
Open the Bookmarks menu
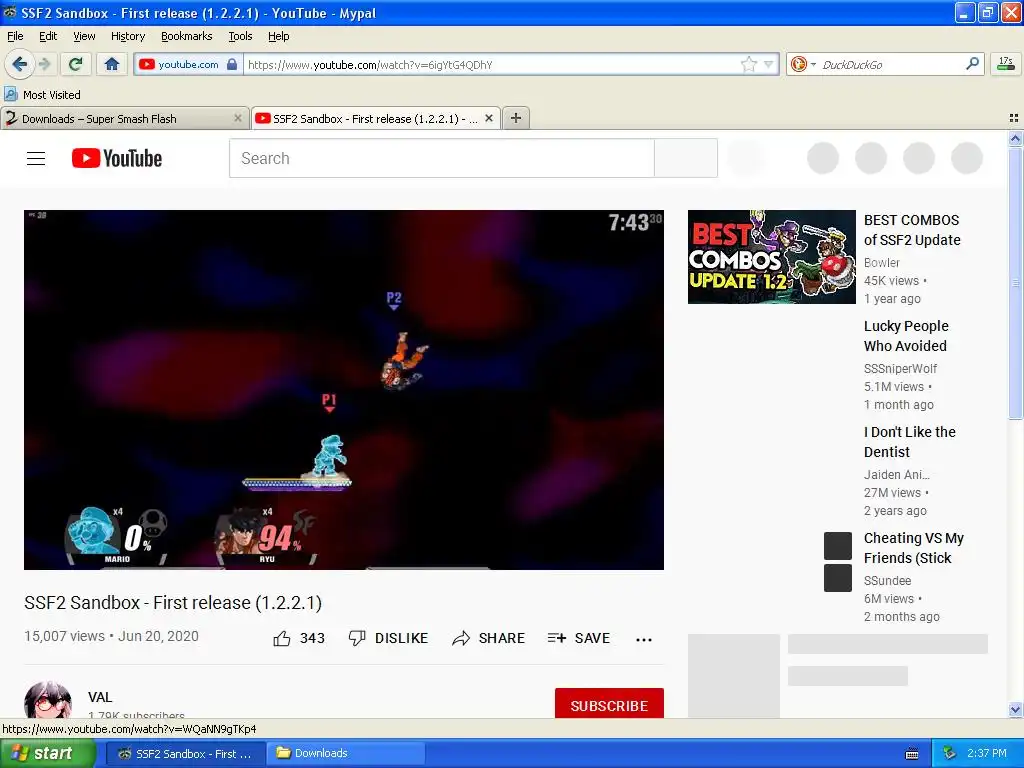[x=187, y=36]
